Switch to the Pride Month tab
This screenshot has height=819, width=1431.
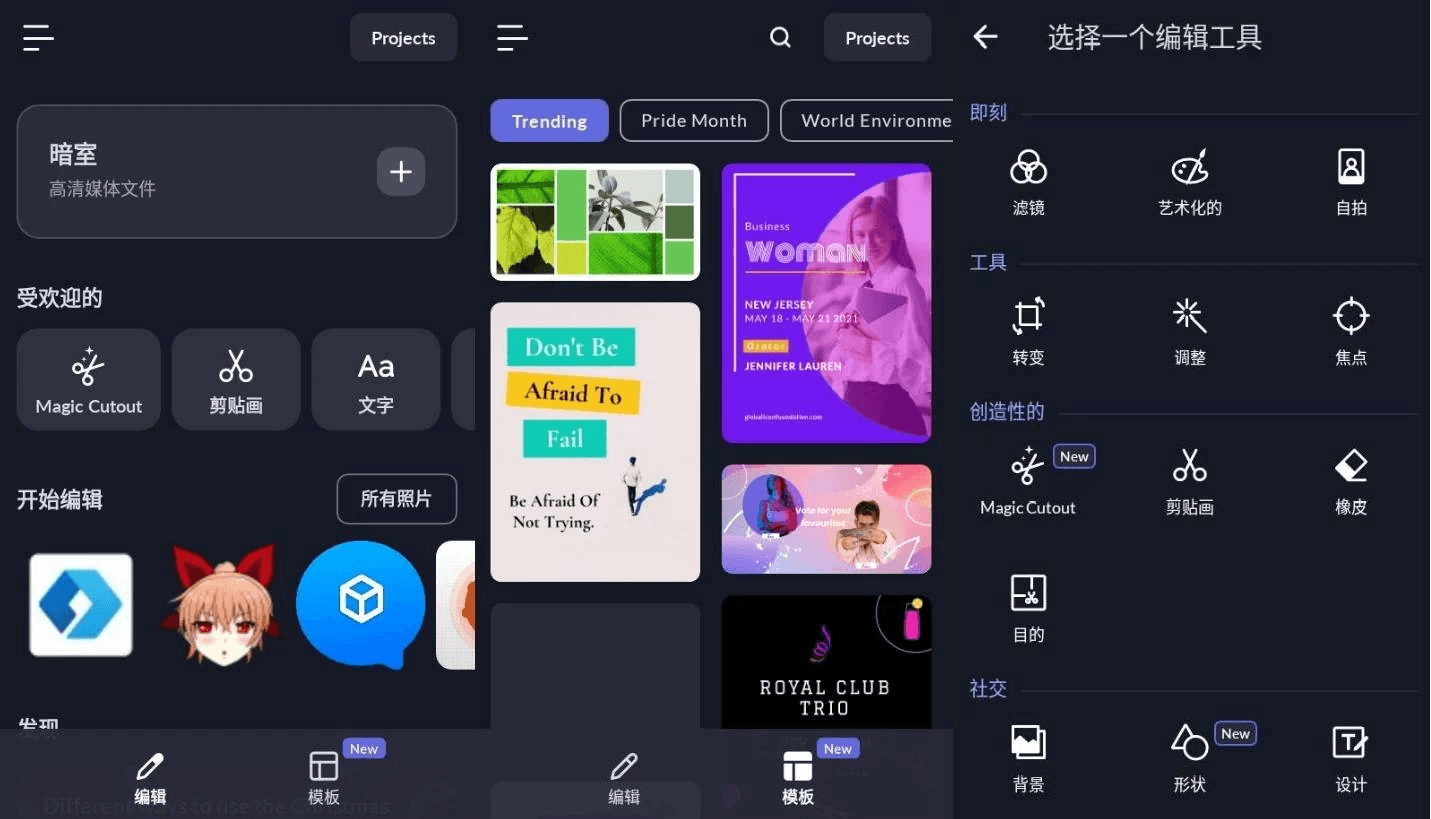pos(694,120)
